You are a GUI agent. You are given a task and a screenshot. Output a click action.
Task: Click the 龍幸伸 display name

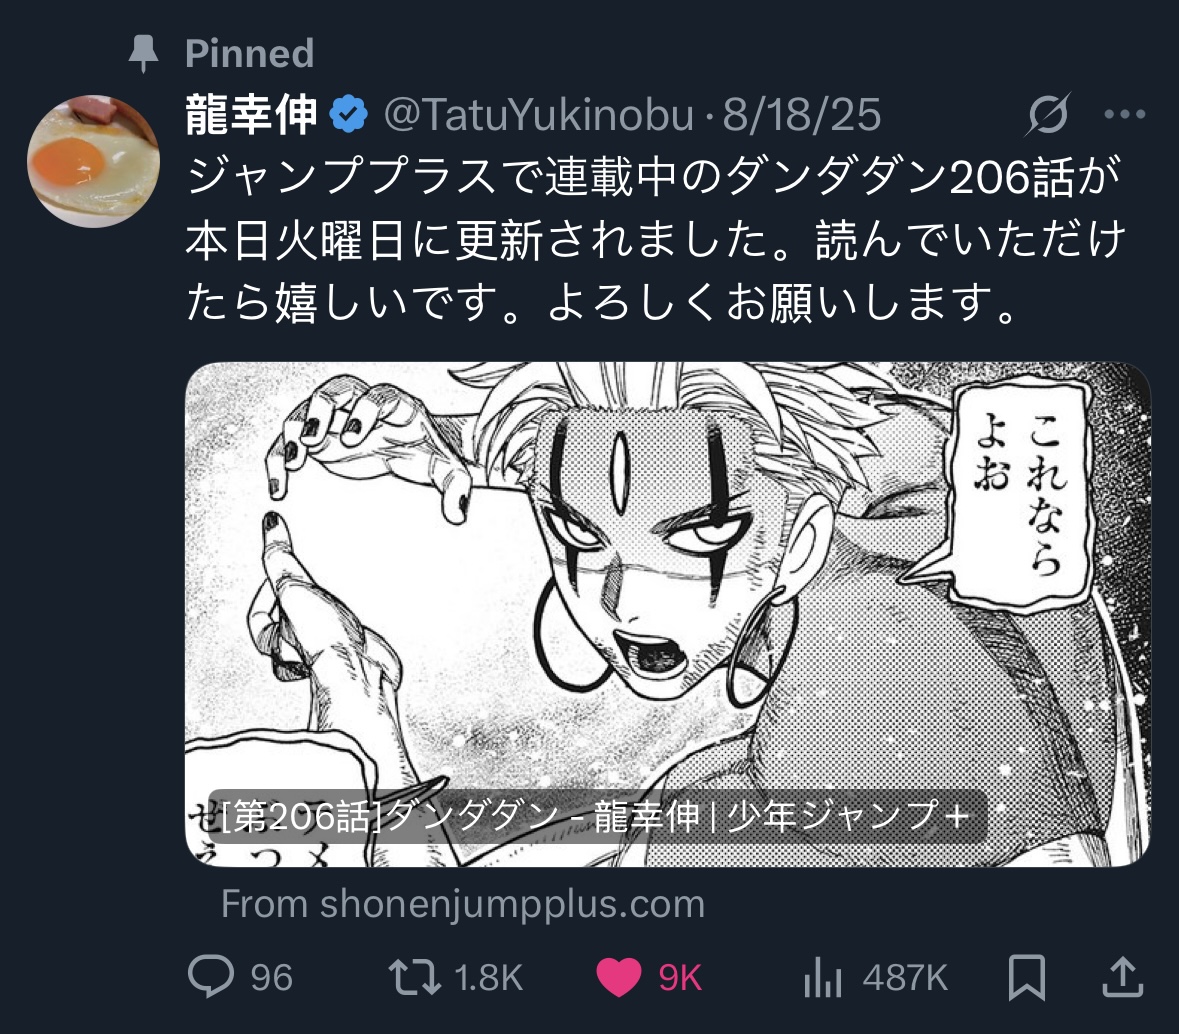pos(251,114)
